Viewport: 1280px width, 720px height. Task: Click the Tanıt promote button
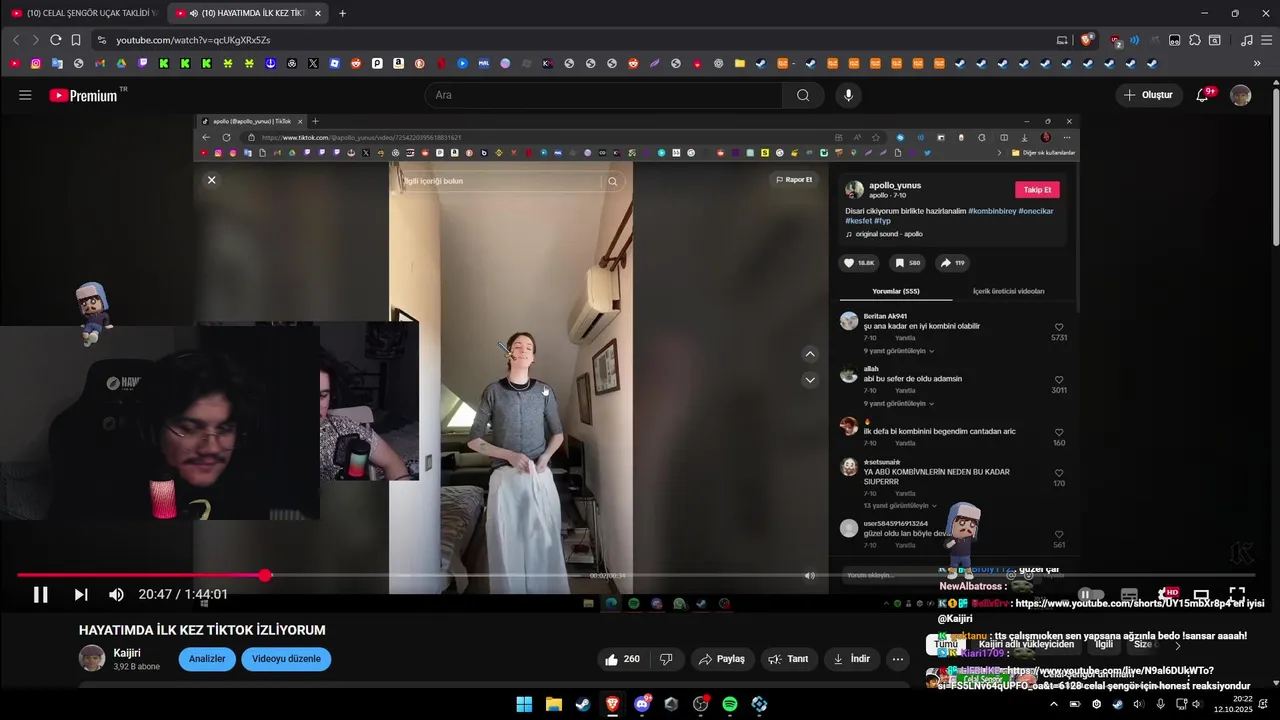pyautogui.click(x=789, y=659)
